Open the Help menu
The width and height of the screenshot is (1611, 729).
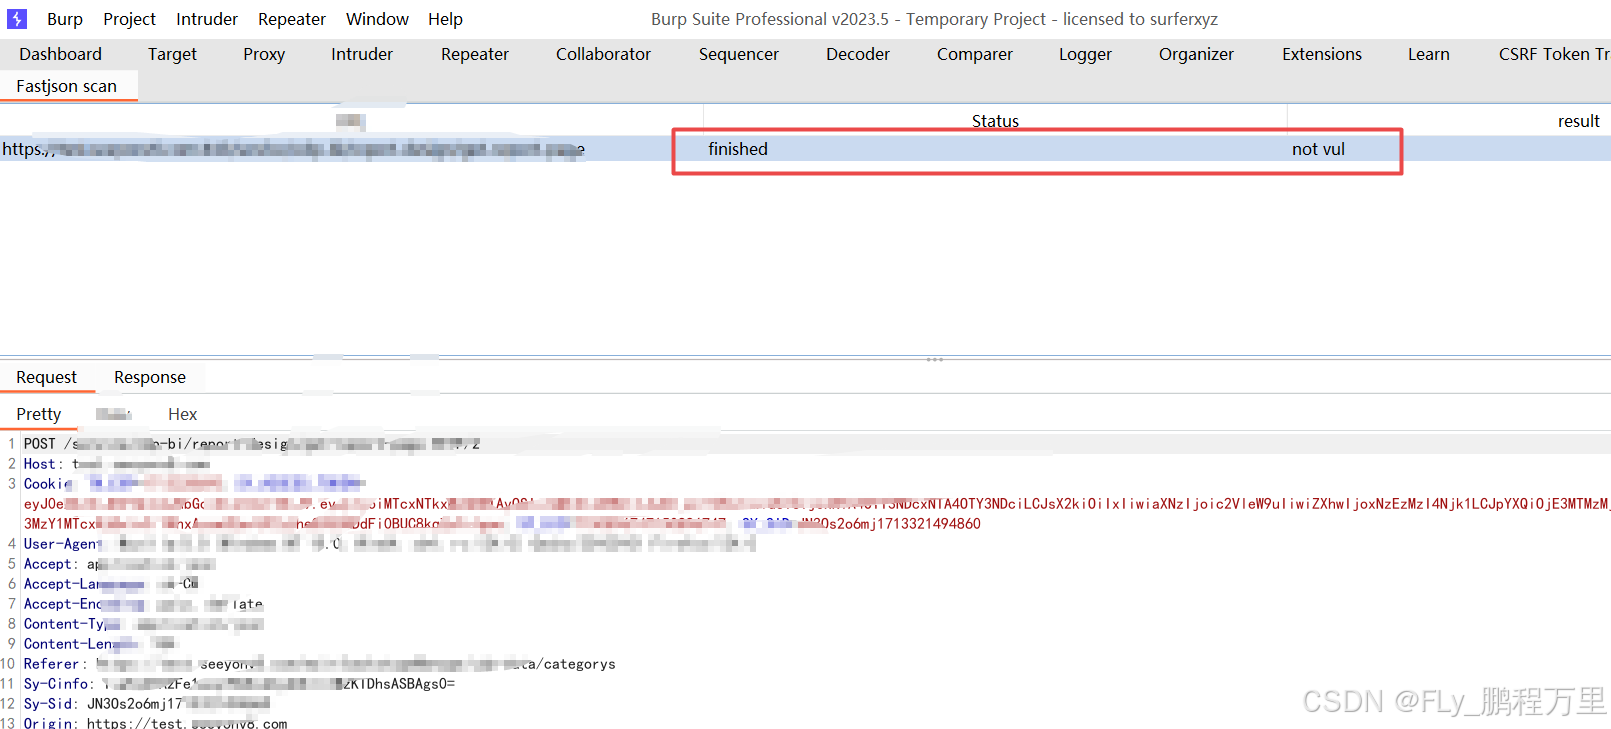445,19
